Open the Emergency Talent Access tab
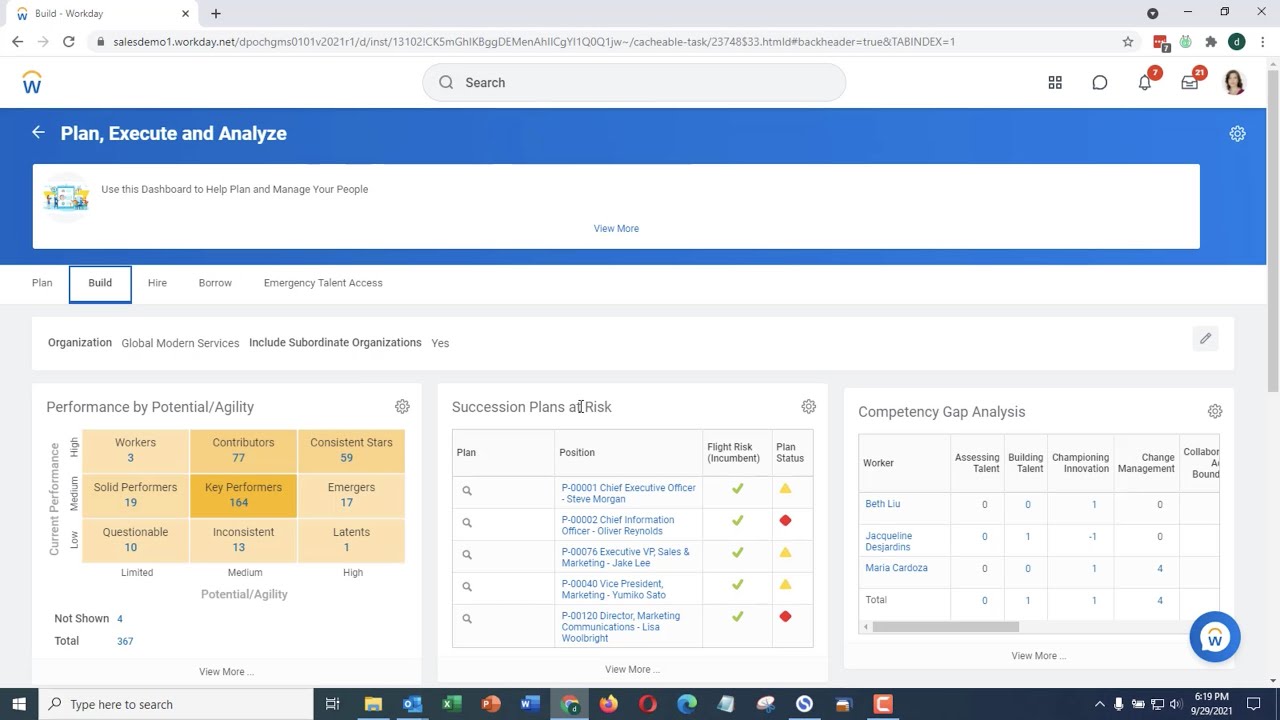Viewport: 1280px width, 720px height. (323, 283)
